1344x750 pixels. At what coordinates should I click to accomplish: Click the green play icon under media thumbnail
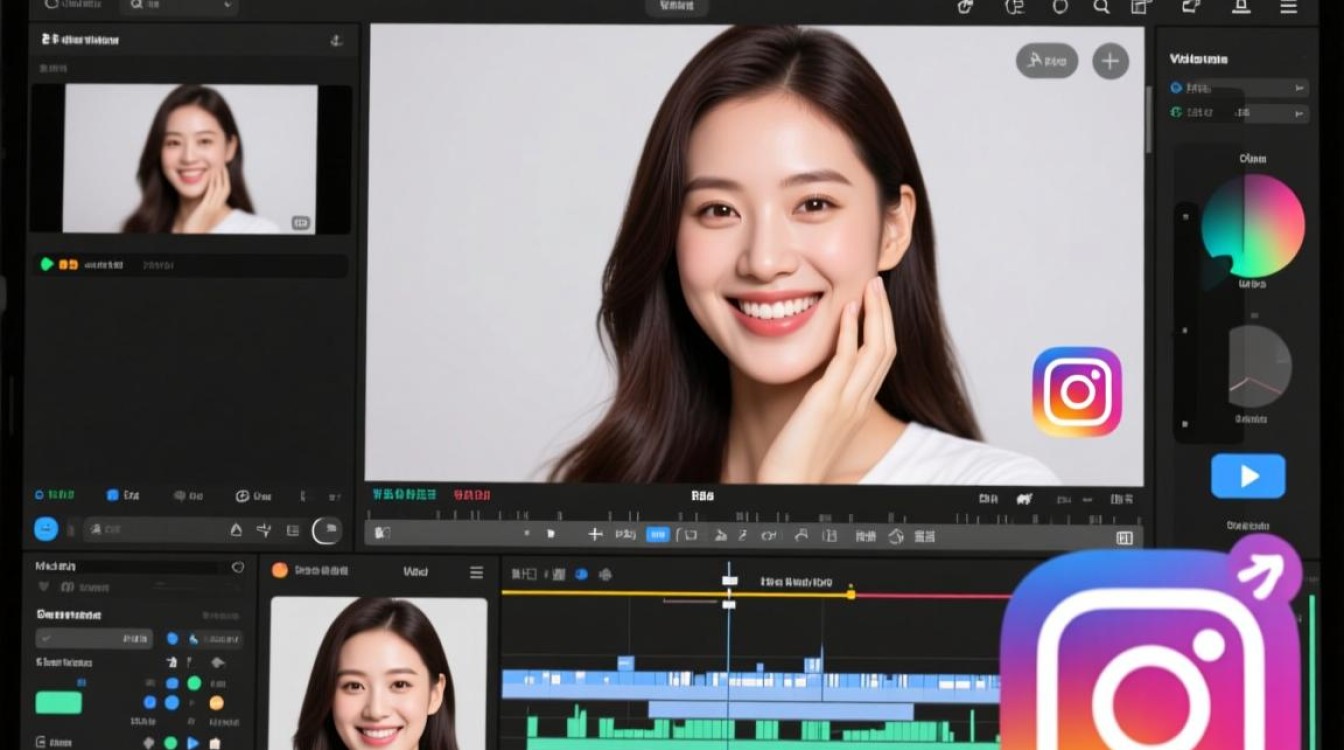pos(46,265)
